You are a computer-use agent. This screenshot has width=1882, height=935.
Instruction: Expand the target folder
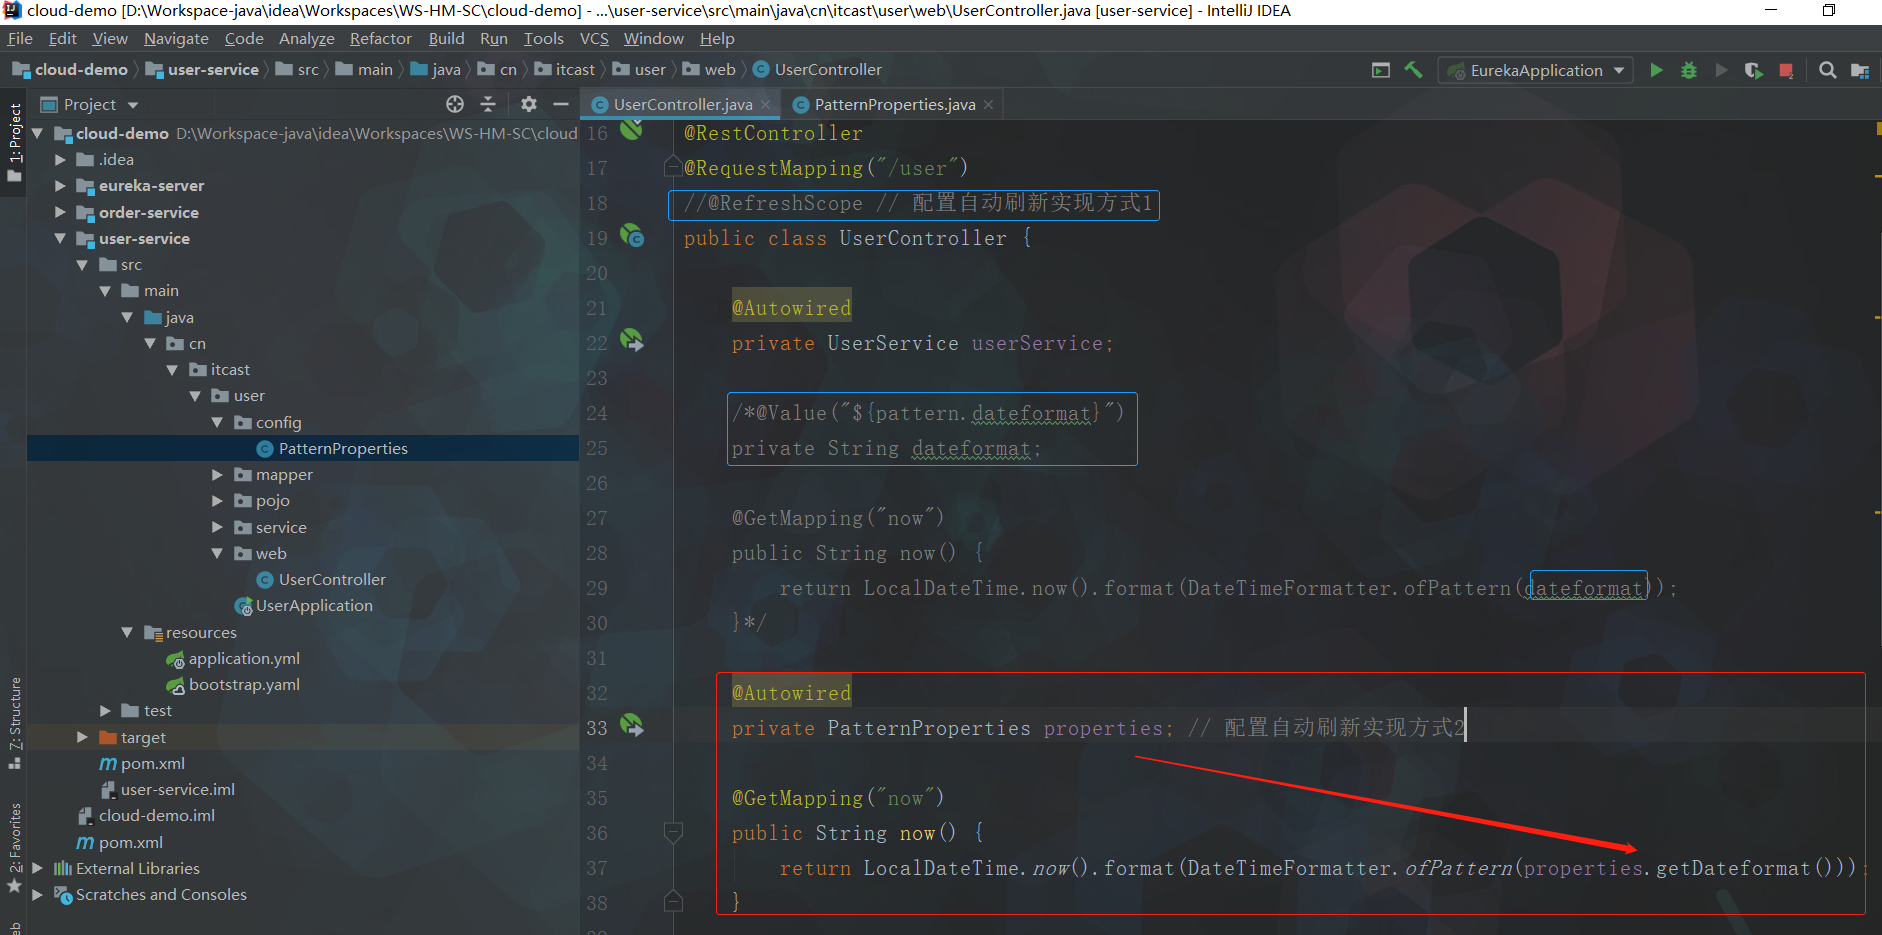82,737
